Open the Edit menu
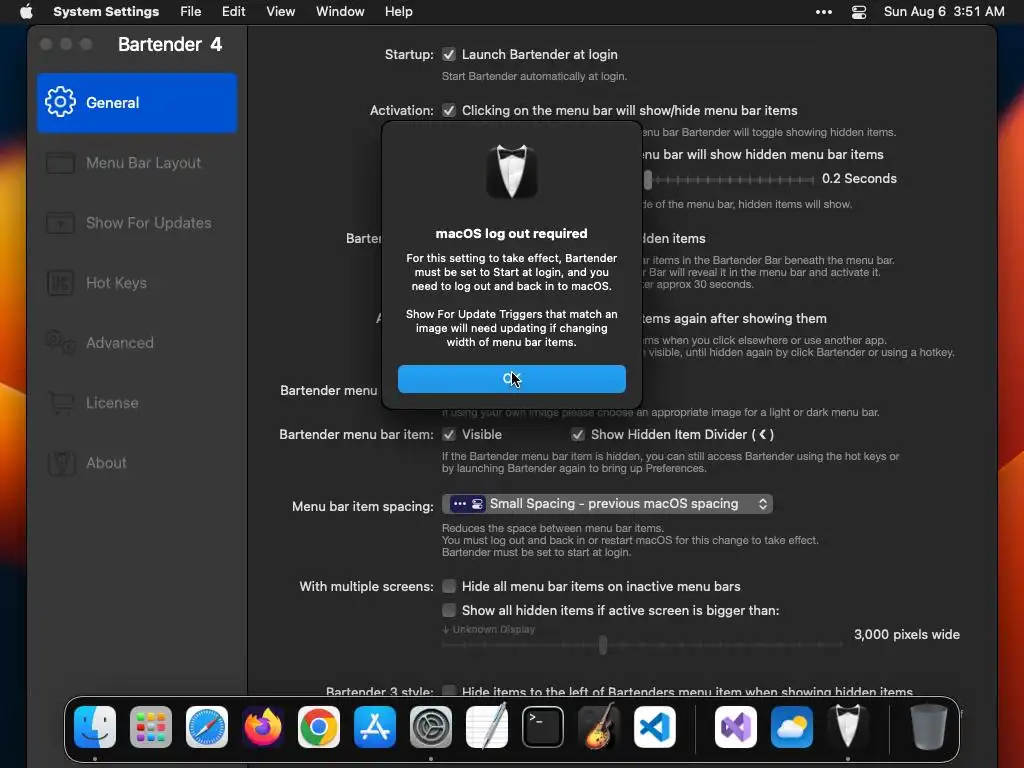The image size is (1024, 768). tap(233, 12)
